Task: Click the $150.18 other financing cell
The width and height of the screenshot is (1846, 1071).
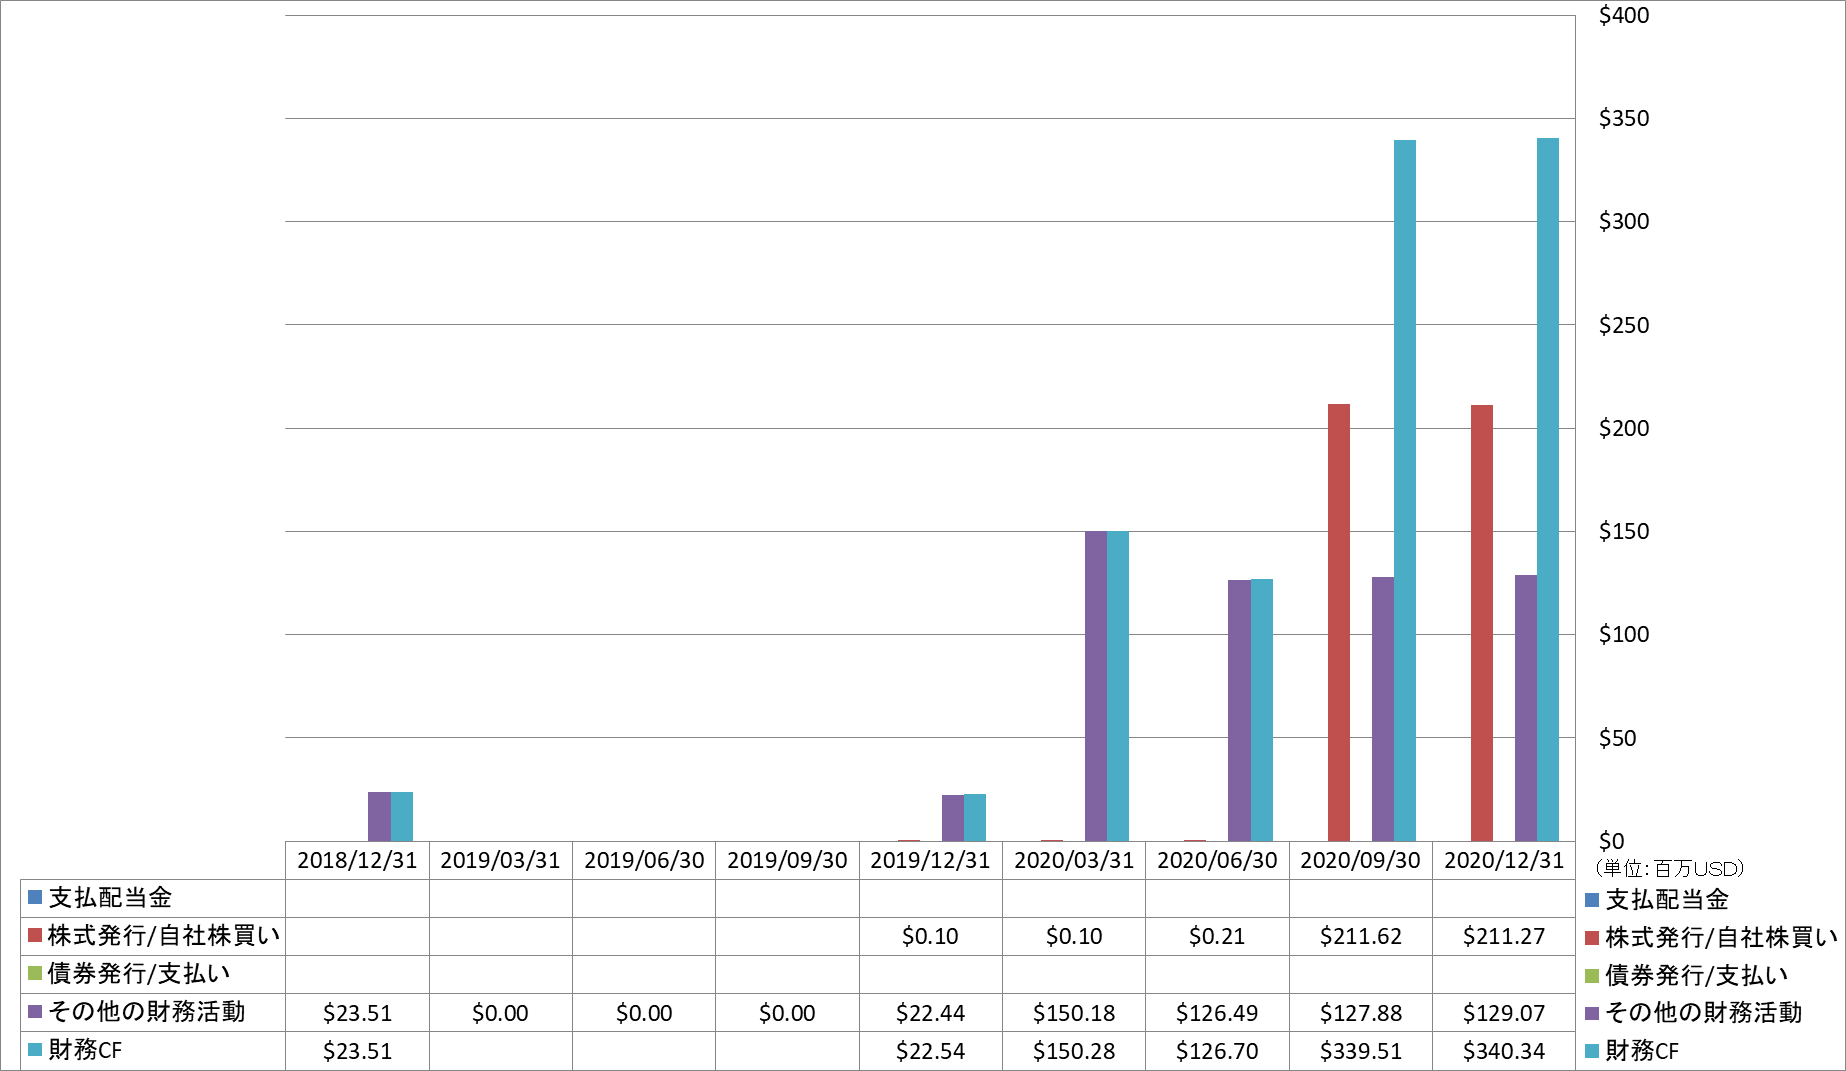Action: (1074, 1013)
